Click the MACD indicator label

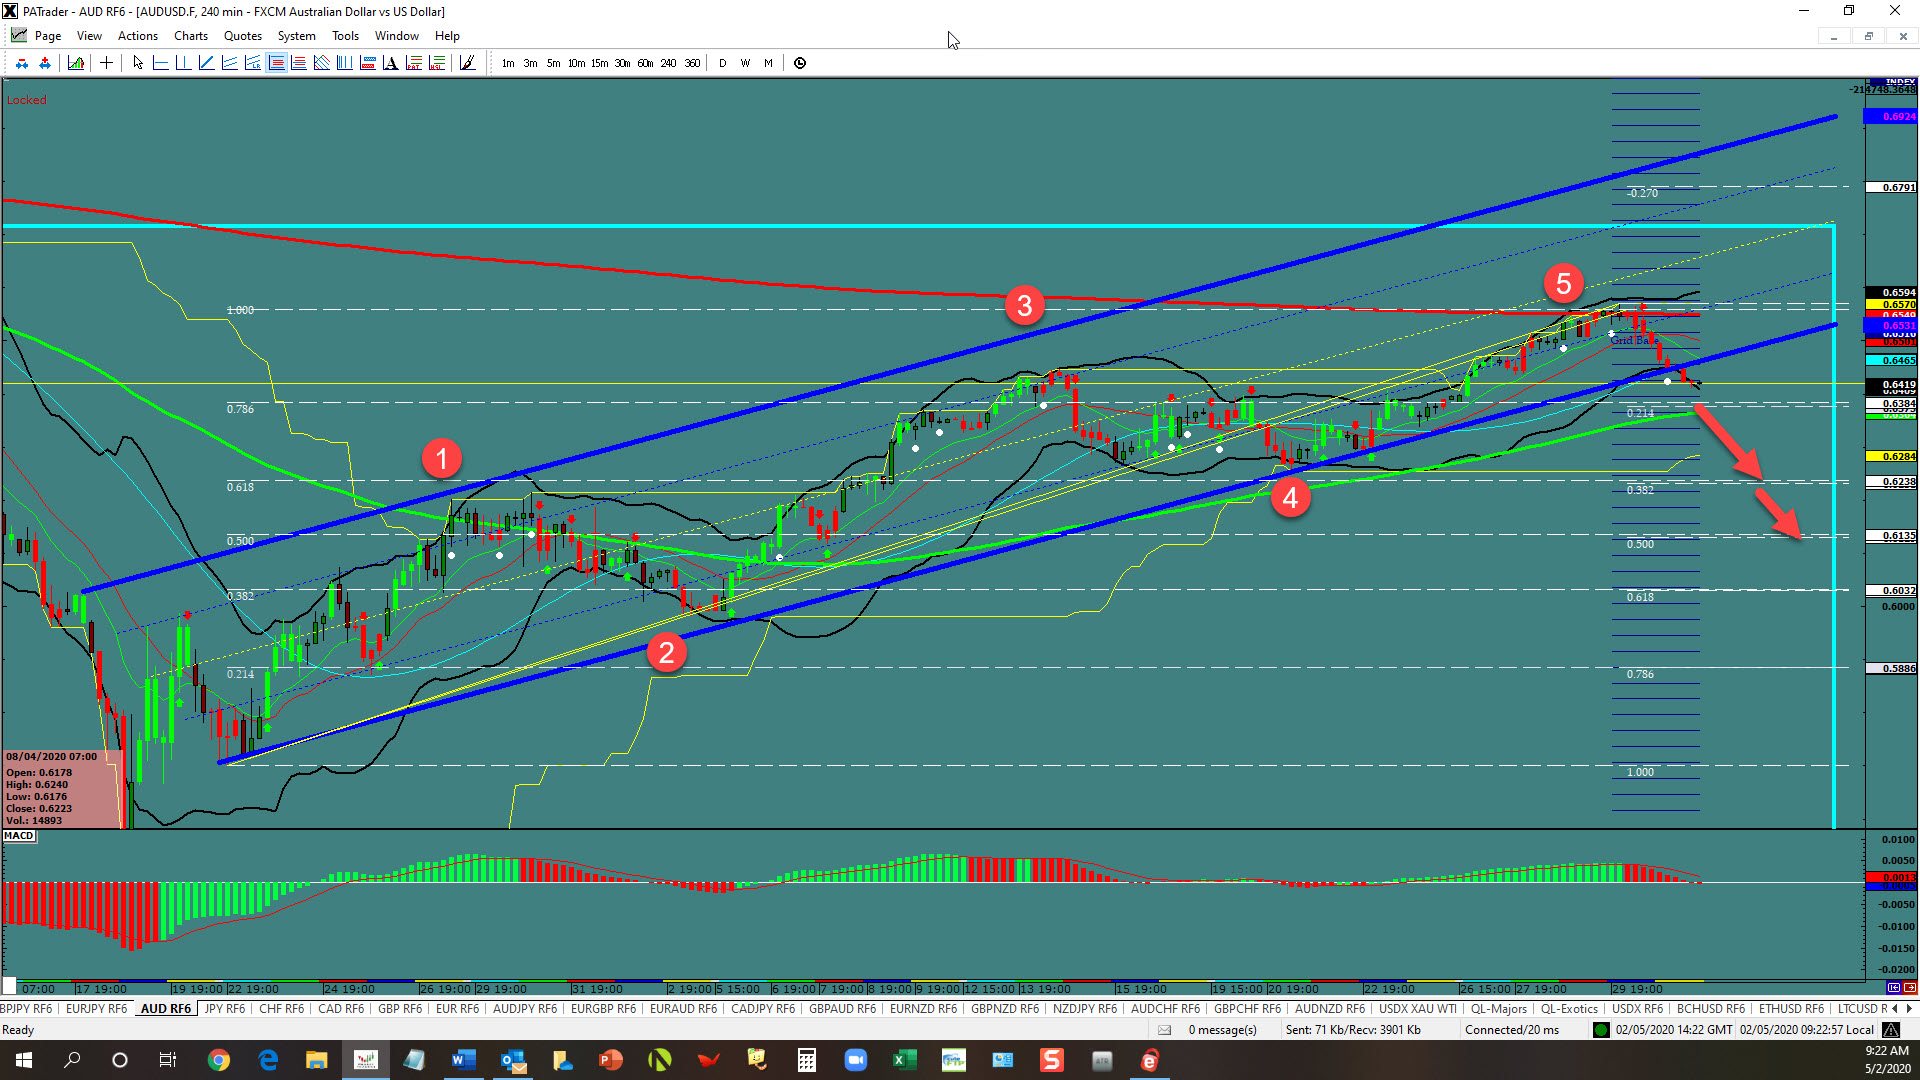(x=19, y=836)
